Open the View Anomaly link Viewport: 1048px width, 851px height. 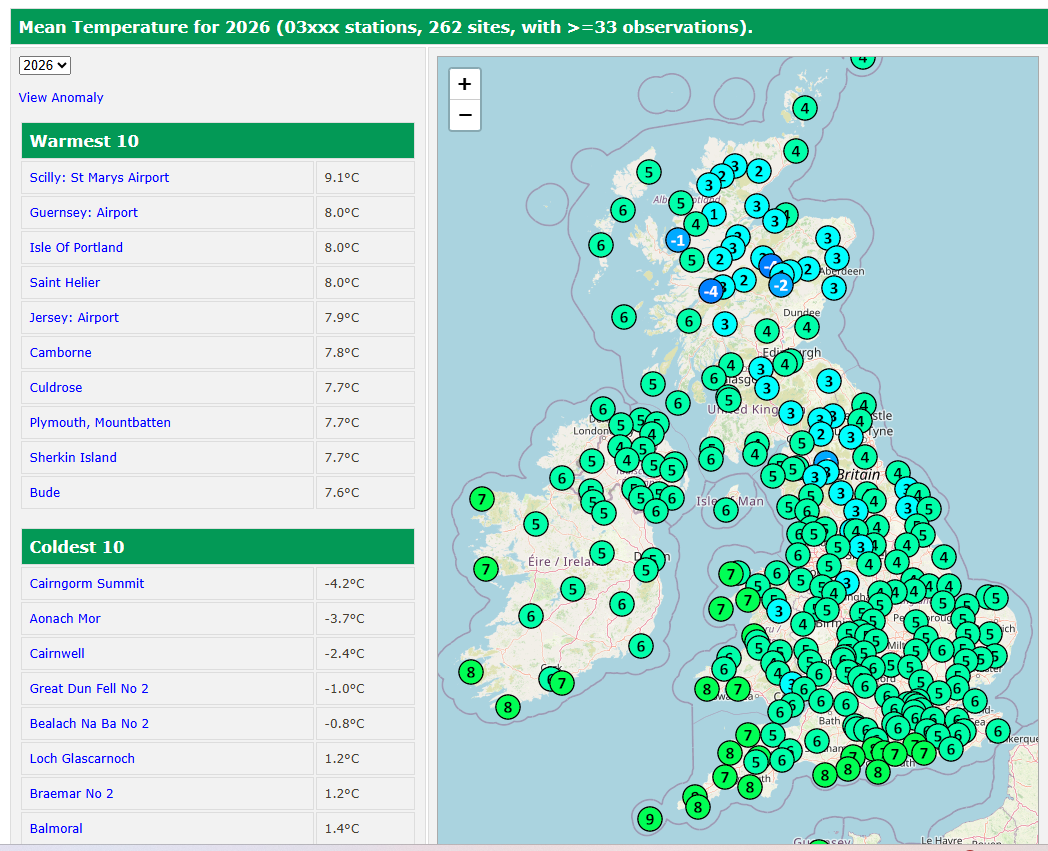click(x=61, y=97)
